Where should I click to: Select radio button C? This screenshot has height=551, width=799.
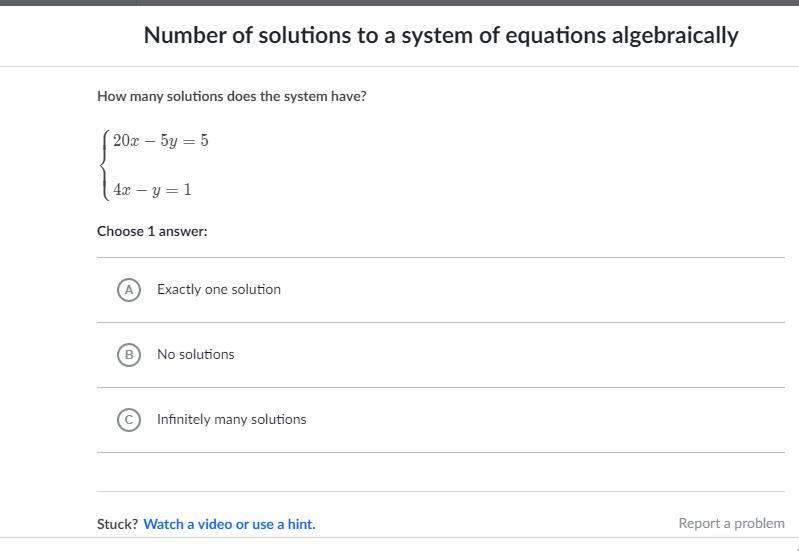[x=128, y=420]
